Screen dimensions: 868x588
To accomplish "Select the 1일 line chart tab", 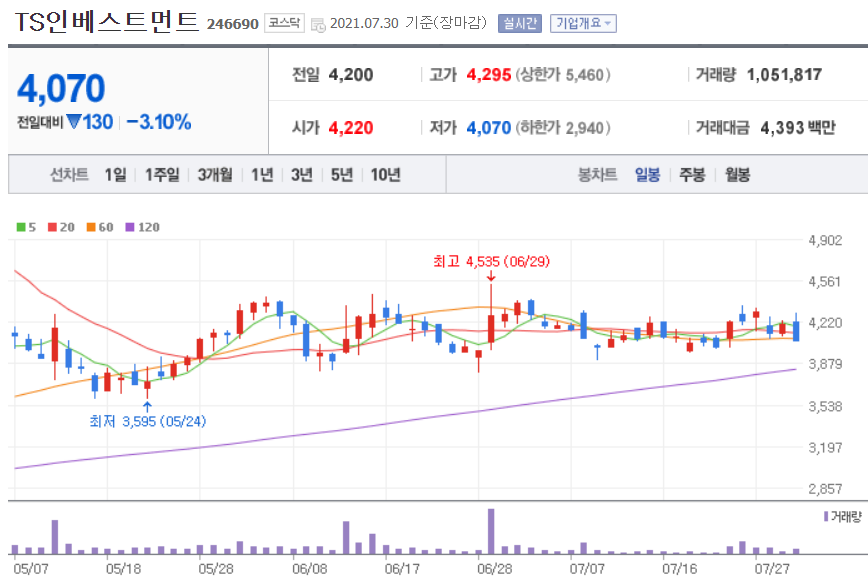I will tap(115, 175).
